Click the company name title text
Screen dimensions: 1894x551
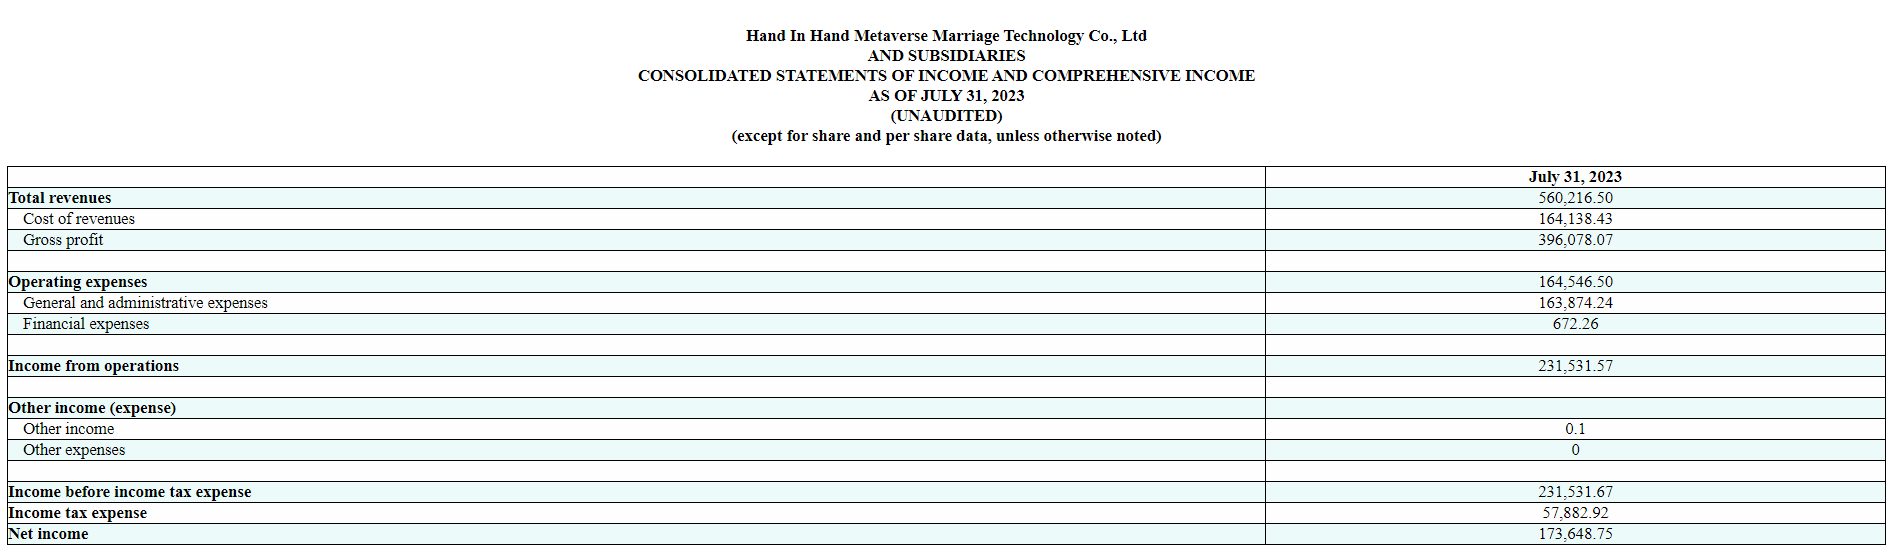click(946, 36)
